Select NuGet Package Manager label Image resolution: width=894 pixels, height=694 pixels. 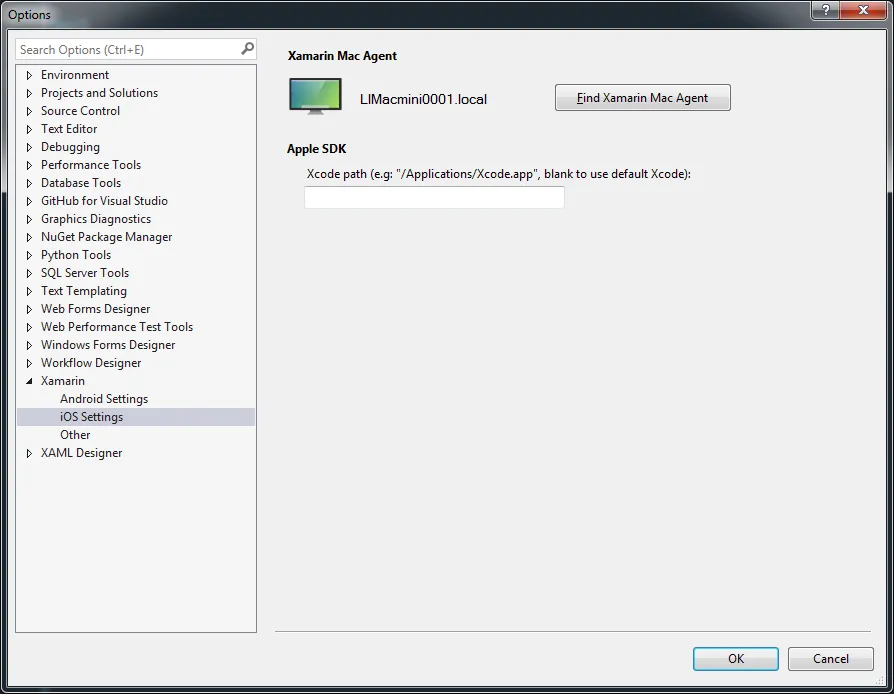click(x=106, y=237)
